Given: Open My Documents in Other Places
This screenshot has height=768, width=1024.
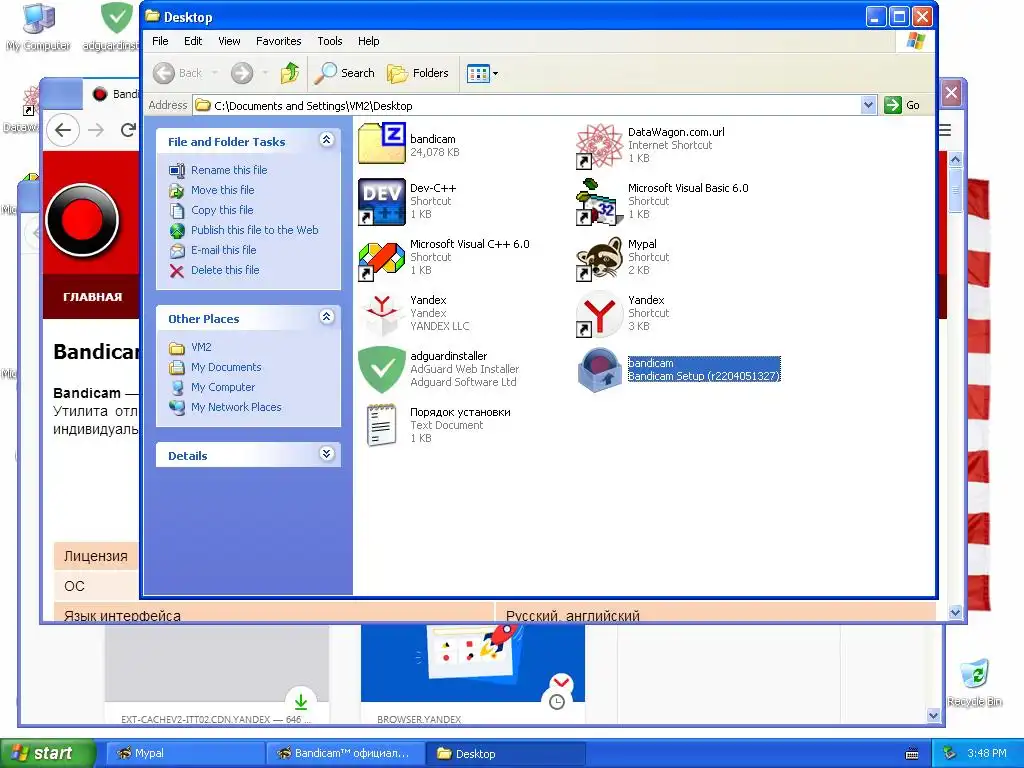Looking at the screenshot, I should pyautogui.click(x=226, y=367).
